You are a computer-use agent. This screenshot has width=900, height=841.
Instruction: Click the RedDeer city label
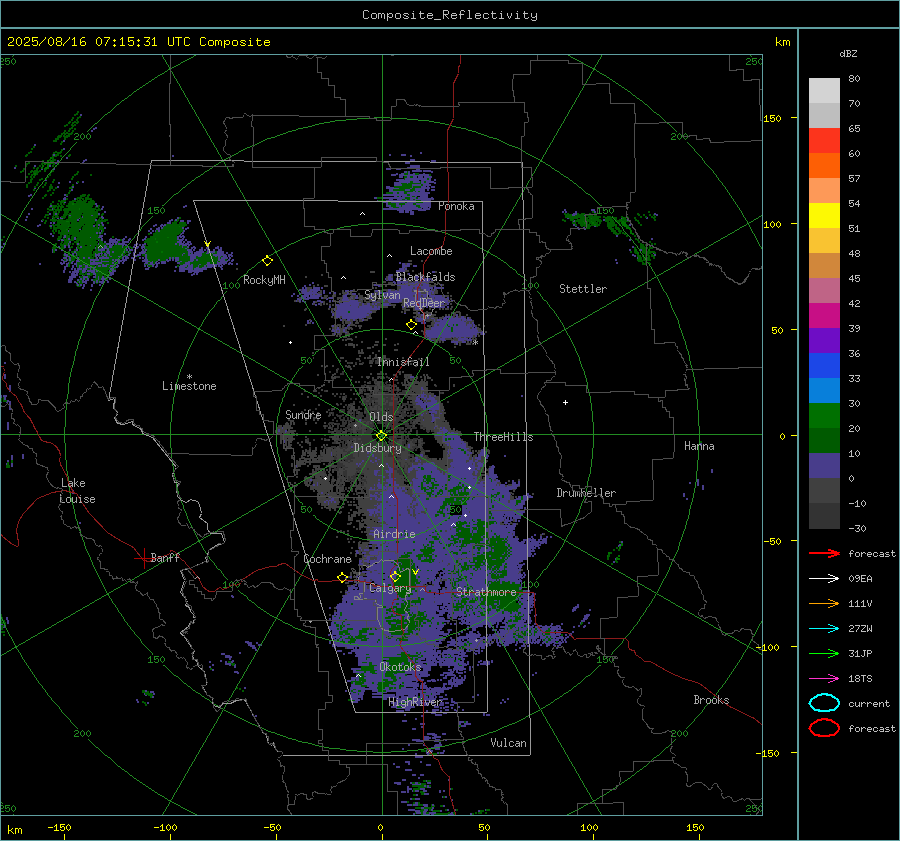pos(424,303)
